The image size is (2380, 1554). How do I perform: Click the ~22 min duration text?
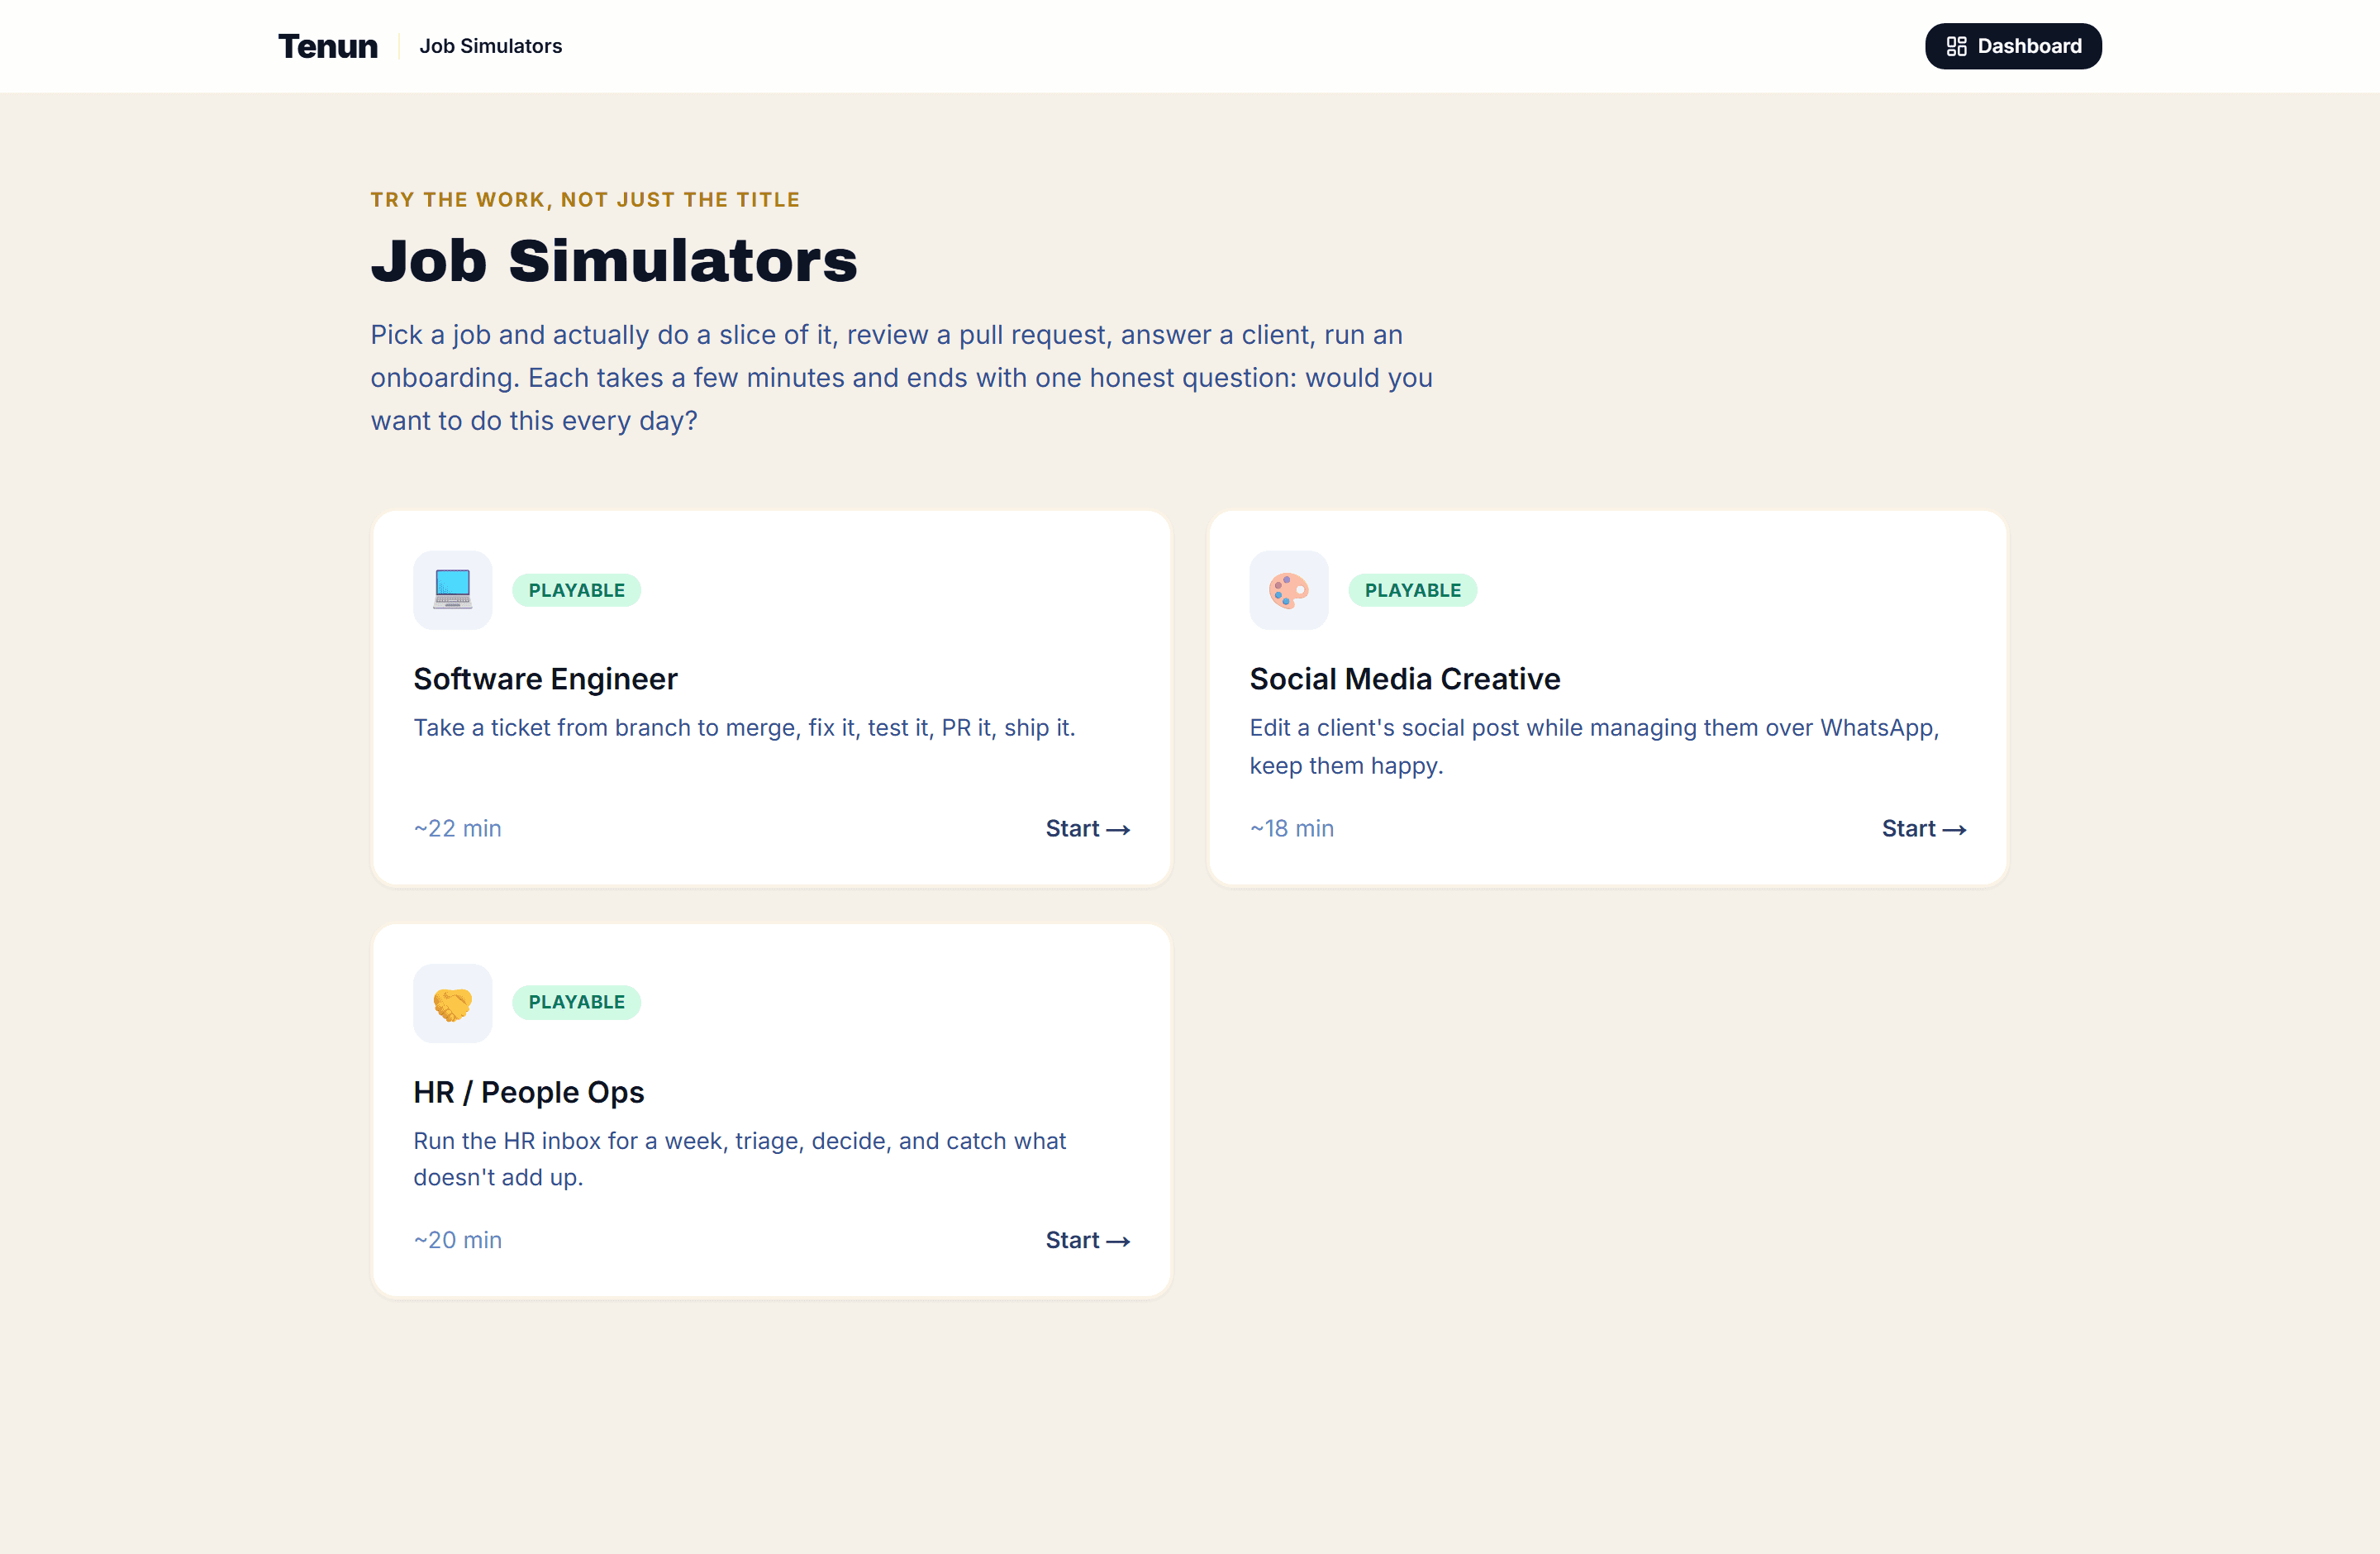(457, 828)
